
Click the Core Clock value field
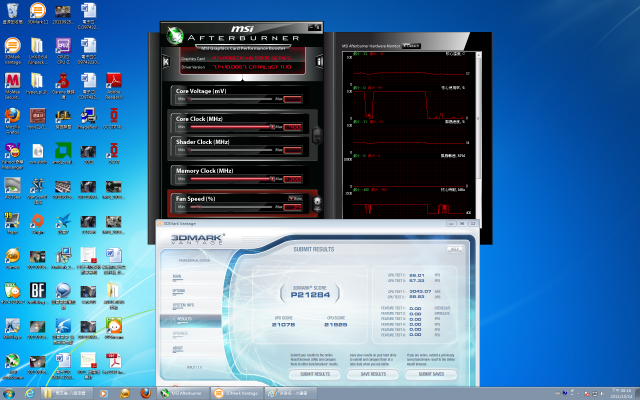(293, 127)
